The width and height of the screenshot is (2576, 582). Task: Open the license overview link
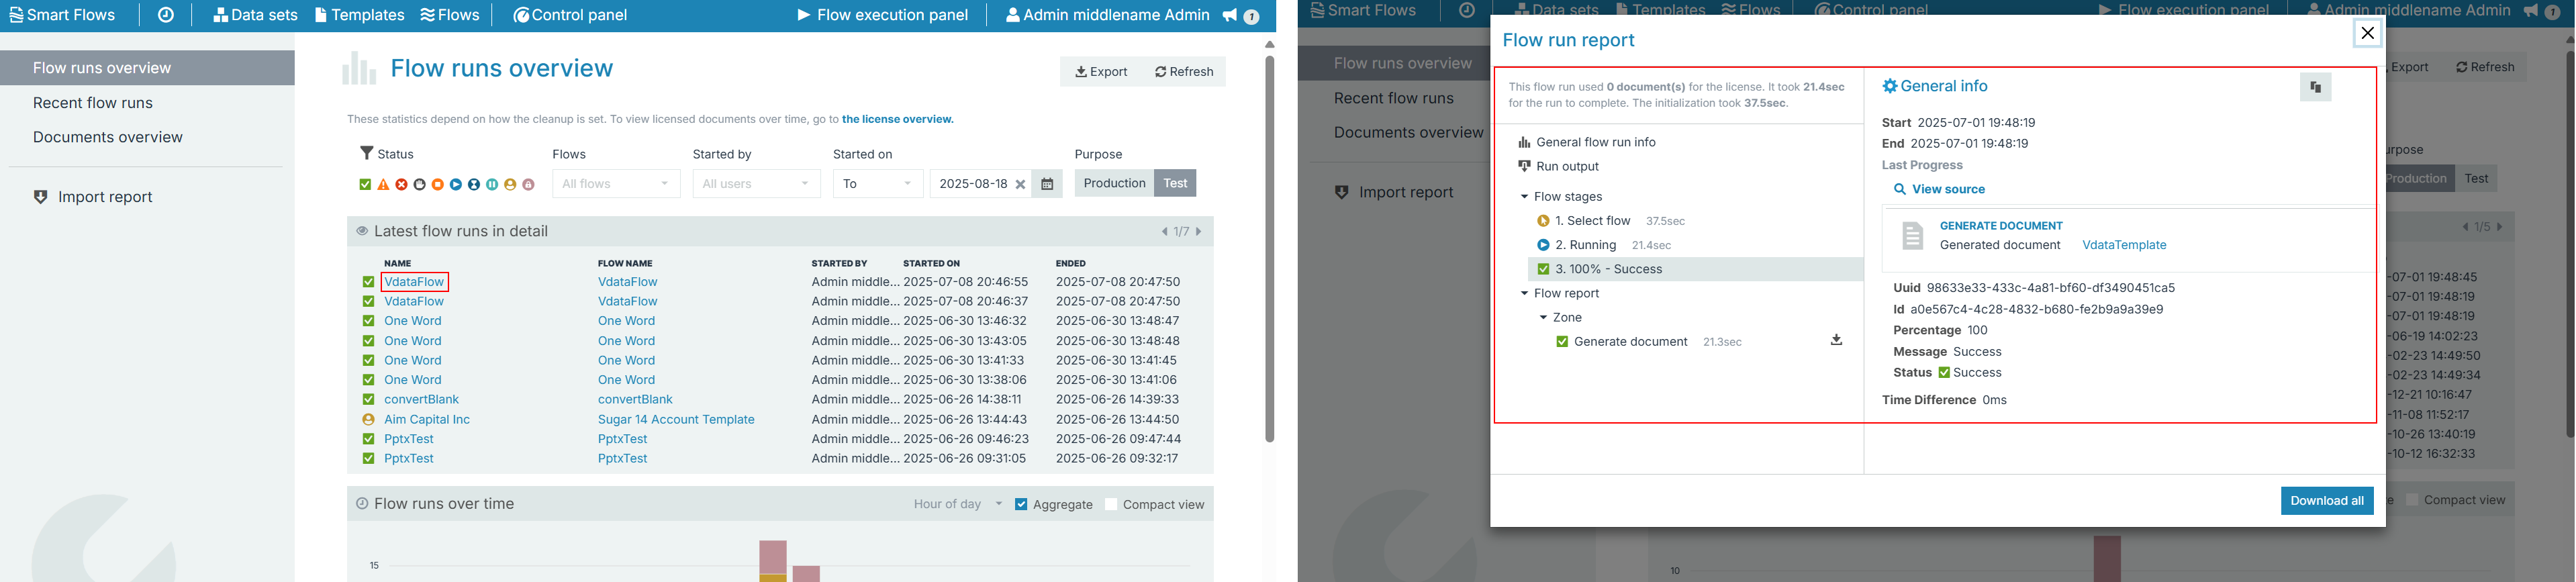(x=897, y=119)
